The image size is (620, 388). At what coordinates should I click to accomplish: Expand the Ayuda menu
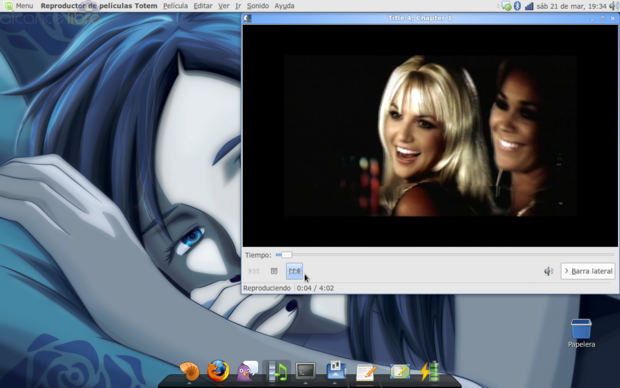(x=284, y=6)
